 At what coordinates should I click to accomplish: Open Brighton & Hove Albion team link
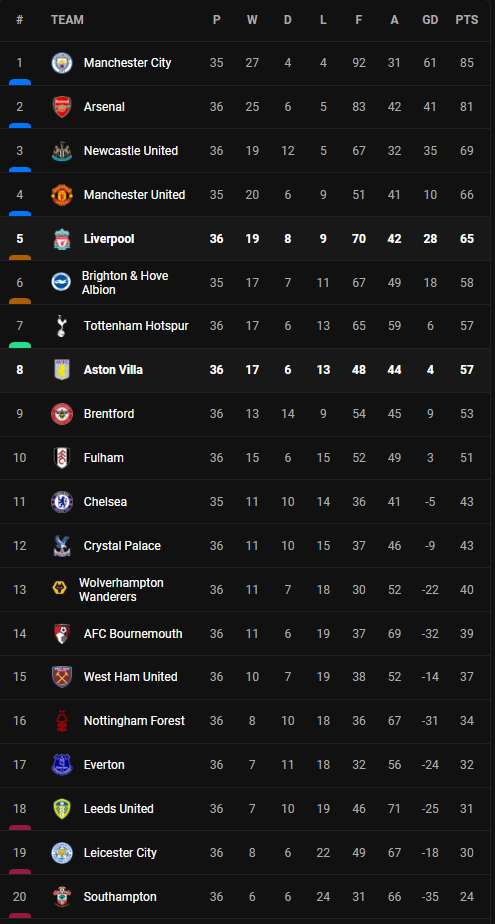tap(125, 283)
